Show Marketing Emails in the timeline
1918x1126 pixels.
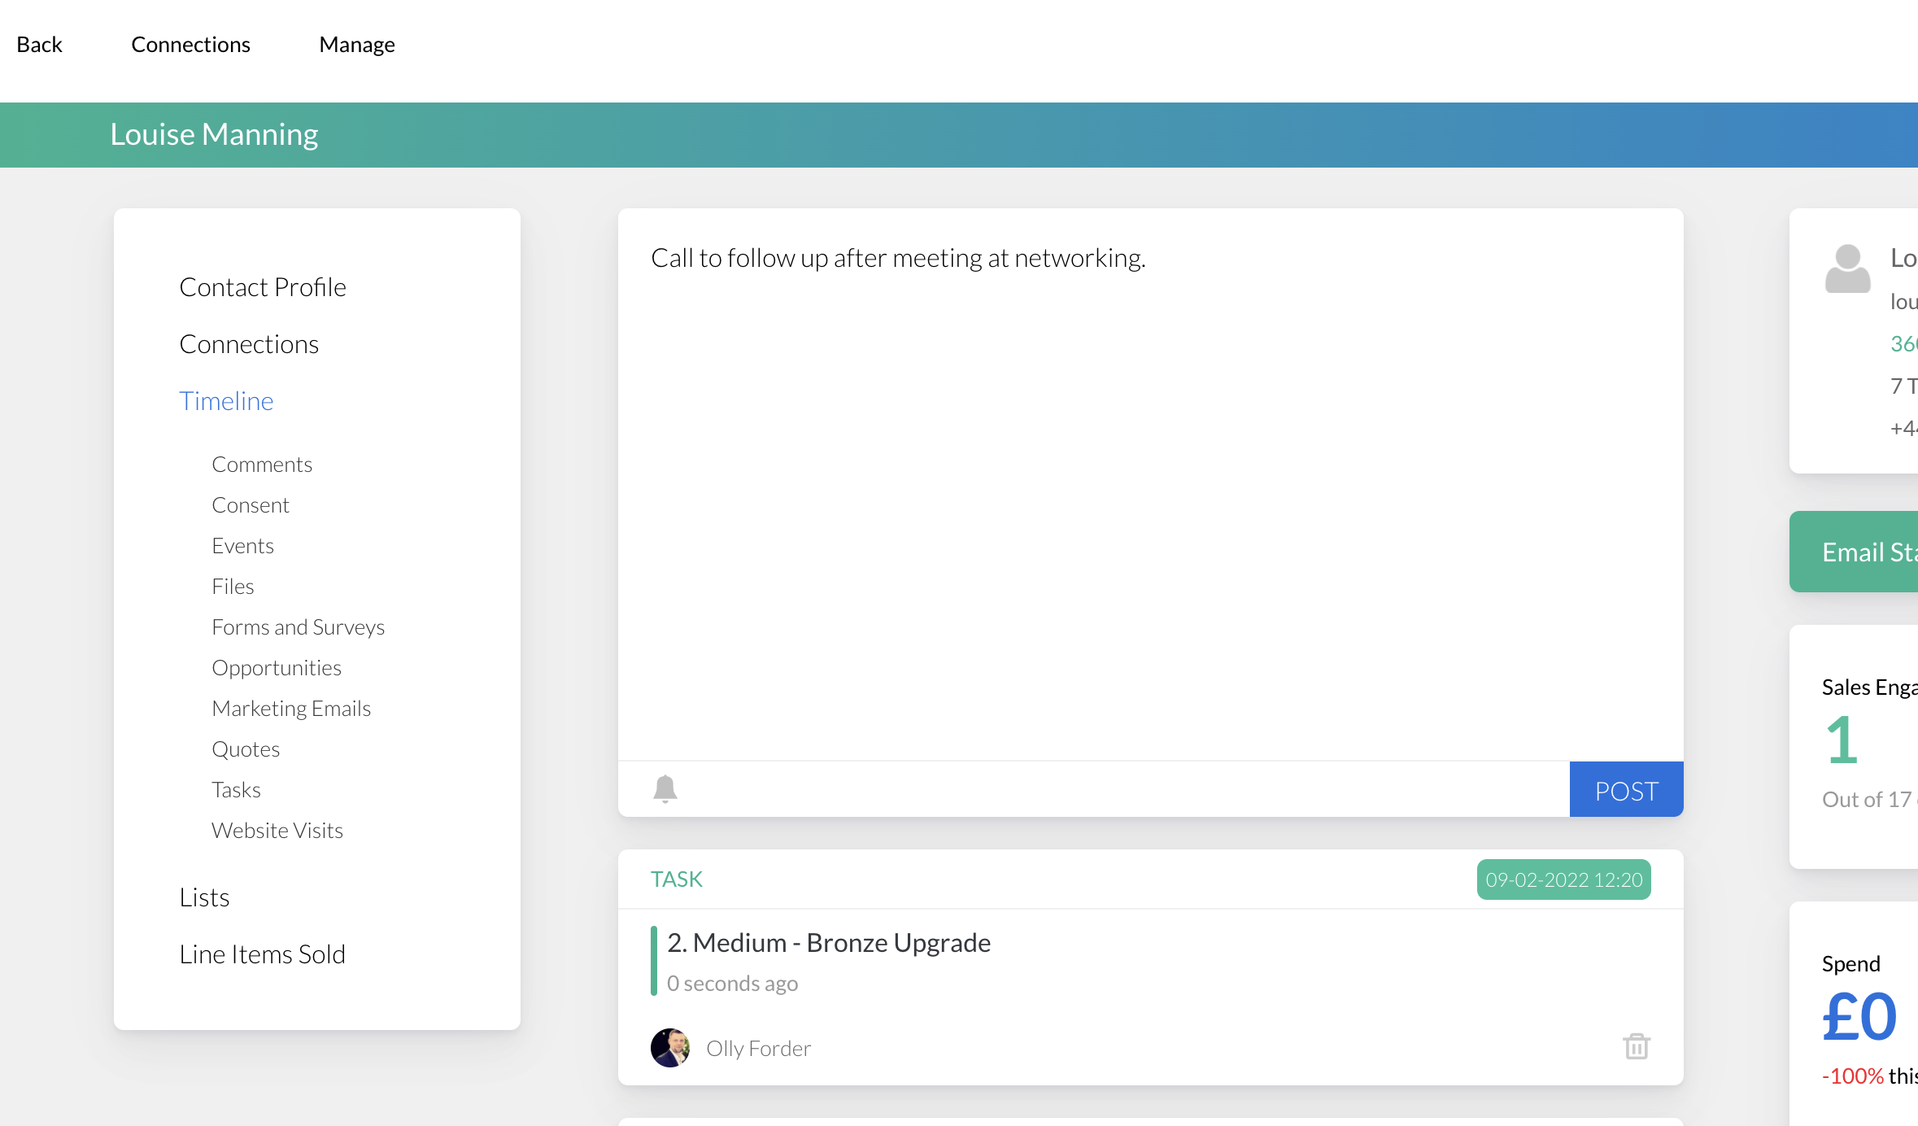tap(291, 708)
